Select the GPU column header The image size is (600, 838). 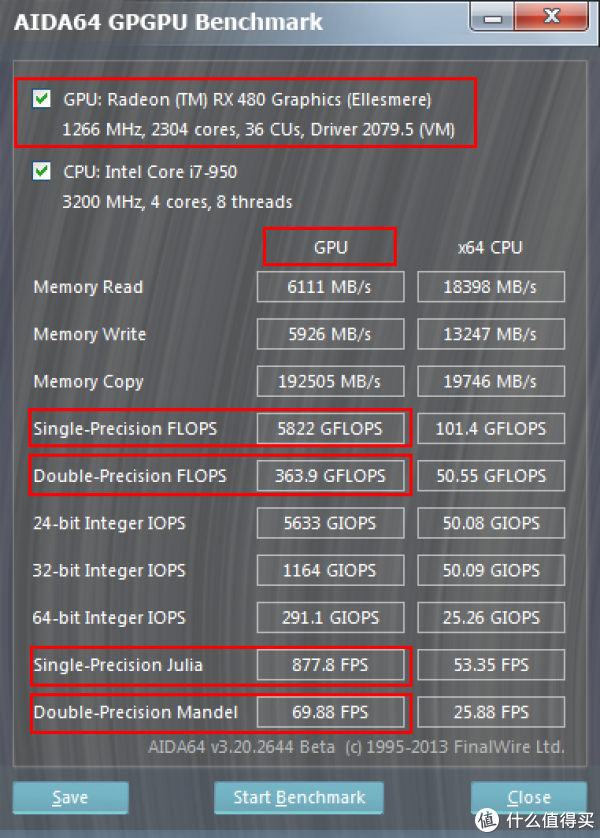coord(330,246)
